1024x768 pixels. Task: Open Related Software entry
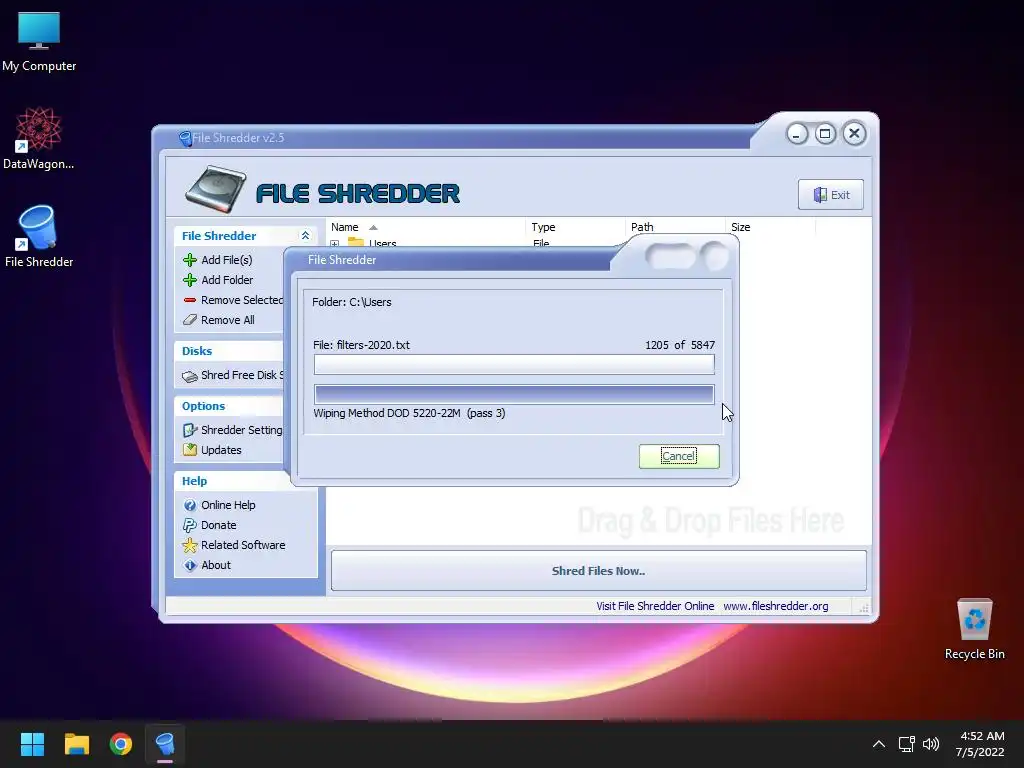click(243, 545)
